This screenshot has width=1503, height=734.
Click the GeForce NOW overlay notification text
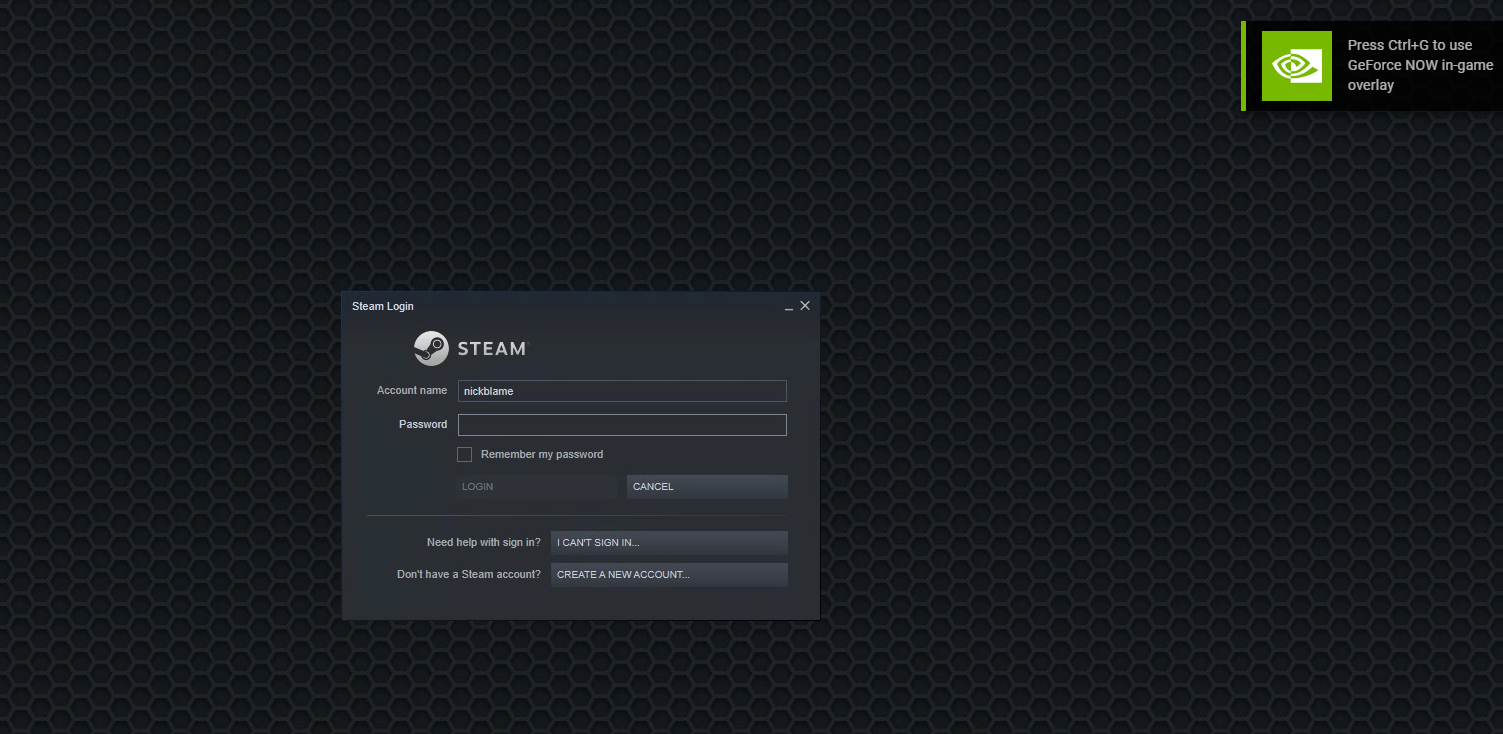[x=1419, y=66]
